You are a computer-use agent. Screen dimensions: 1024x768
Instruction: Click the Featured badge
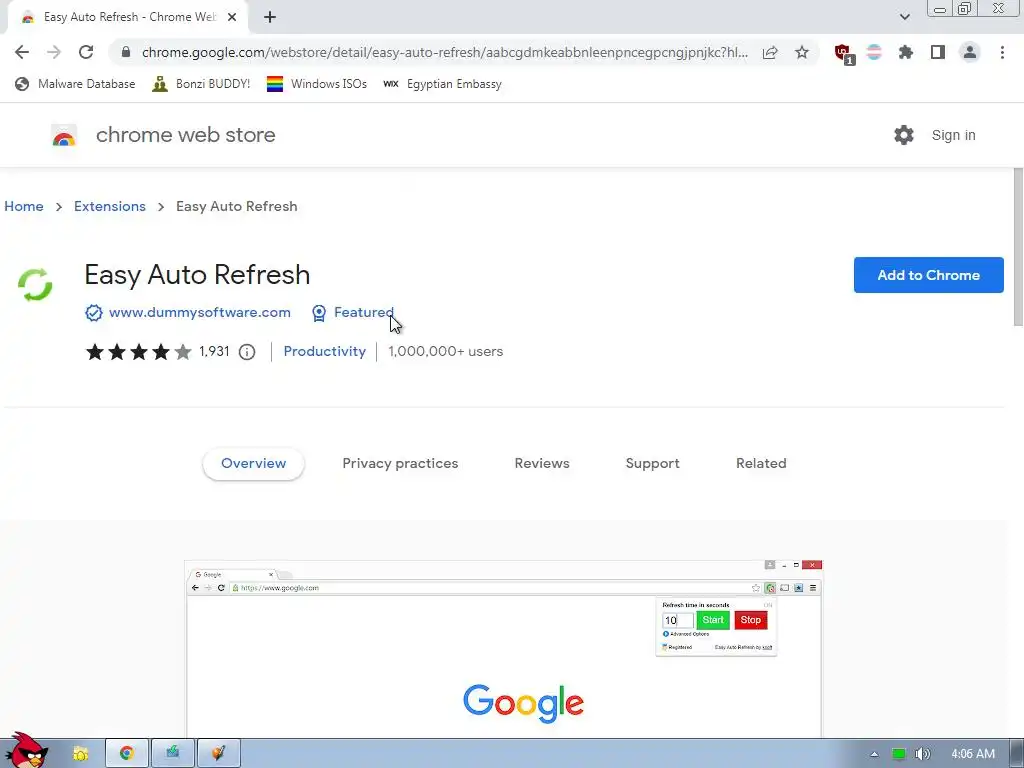click(x=353, y=313)
